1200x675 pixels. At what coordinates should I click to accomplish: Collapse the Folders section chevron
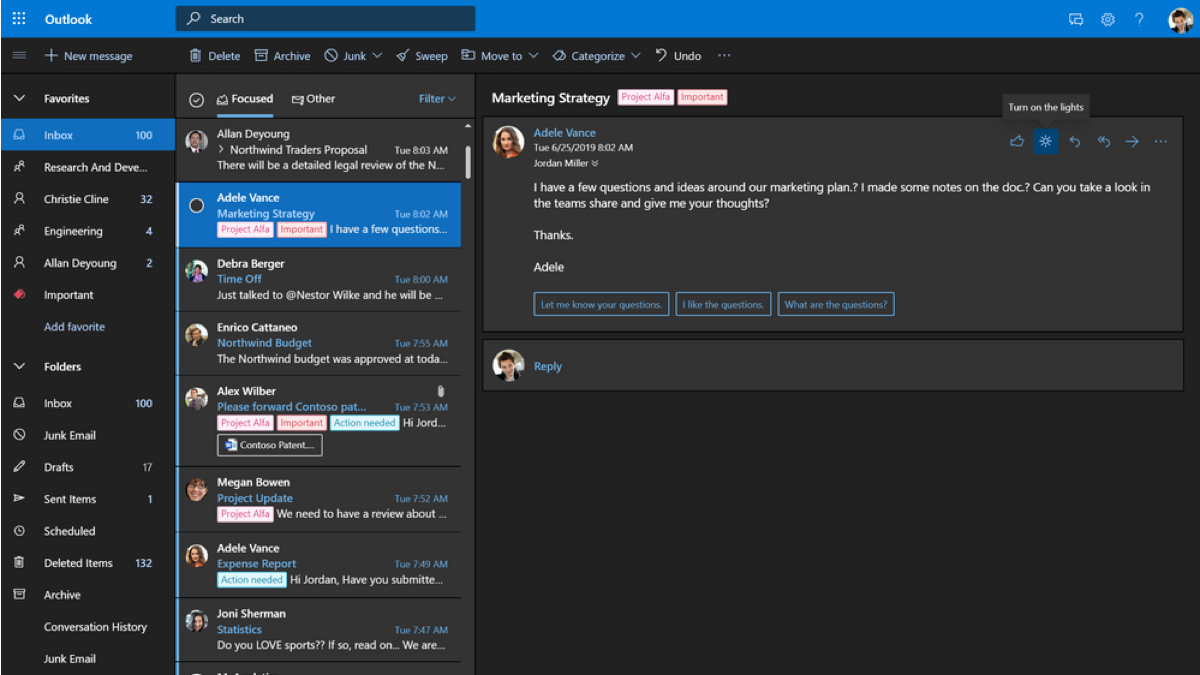(x=19, y=367)
